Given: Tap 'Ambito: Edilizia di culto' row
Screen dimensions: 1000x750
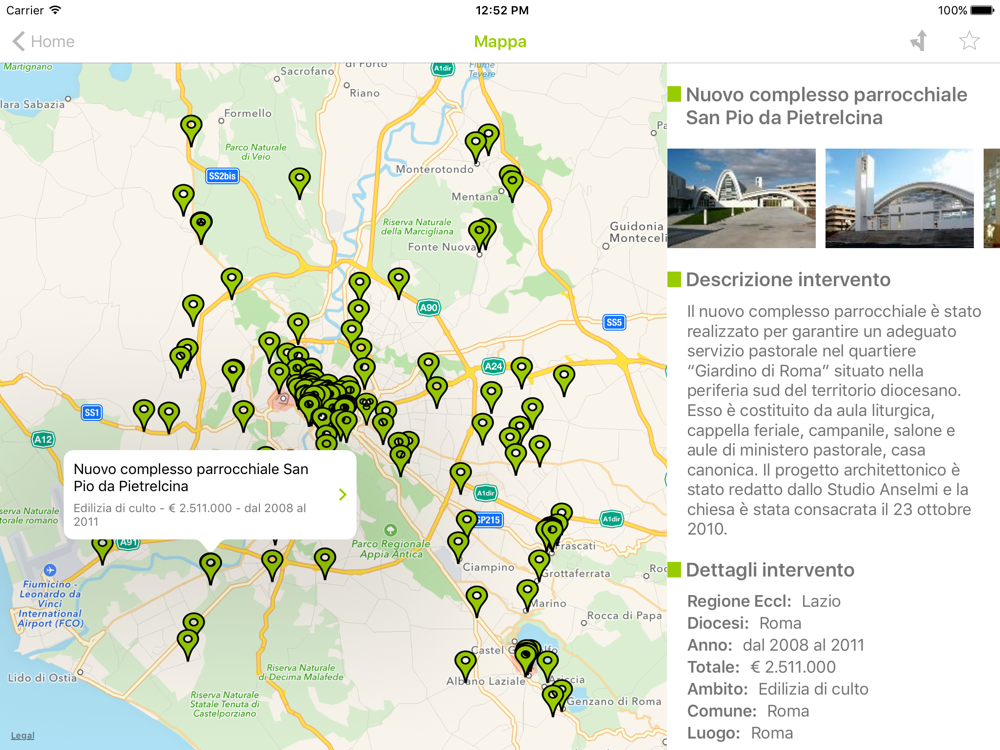Looking at the screenshot, I should (x=777, y=689).
